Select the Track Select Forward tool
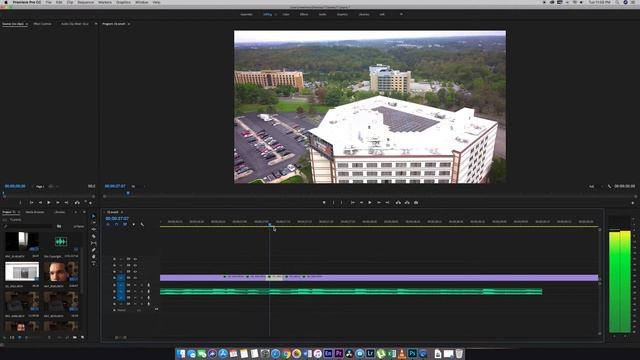This screenshot has height=360, width=640. (x=93, y=223)
